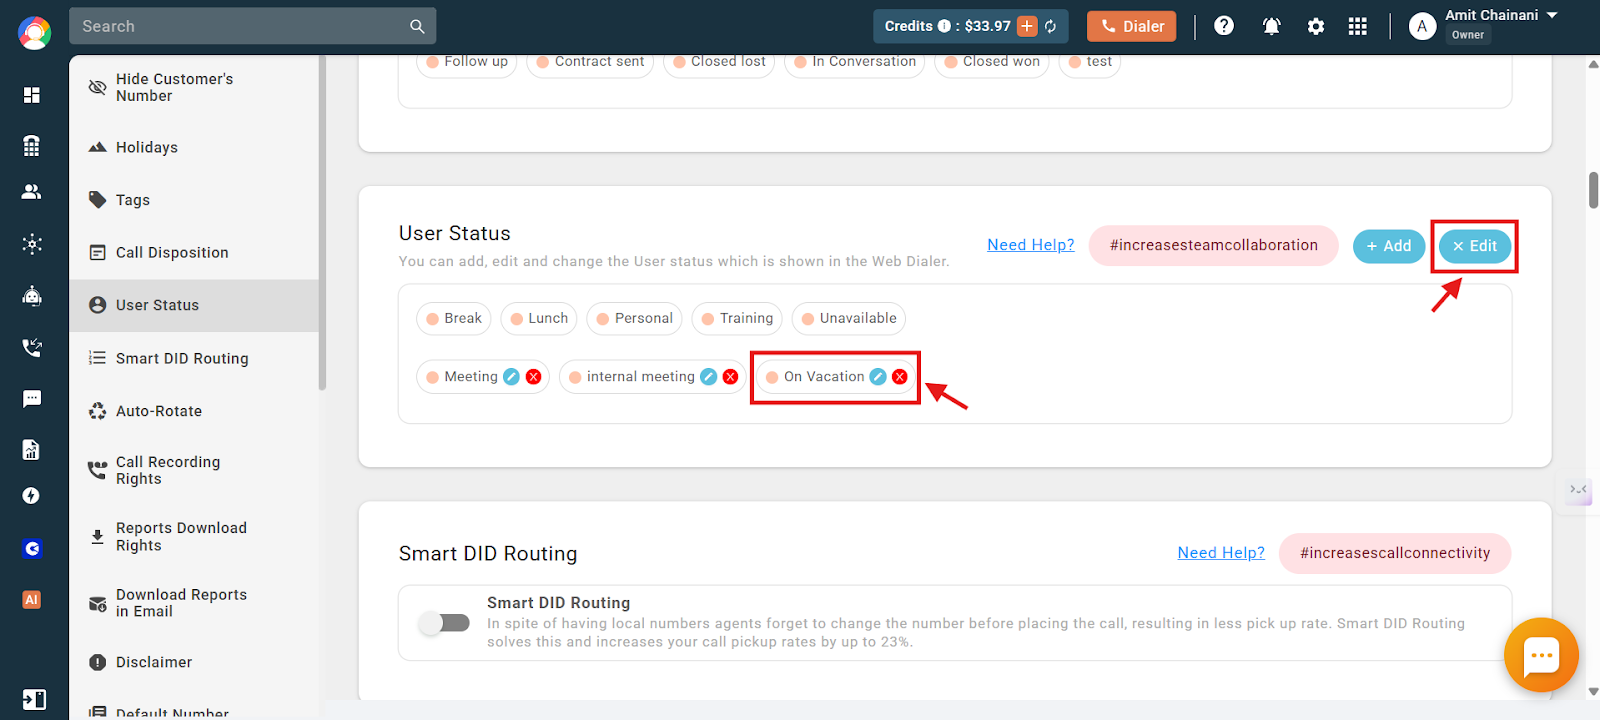Open the orange AI icon in the left rail
The image size is (1600, 720).
point(32,600)
